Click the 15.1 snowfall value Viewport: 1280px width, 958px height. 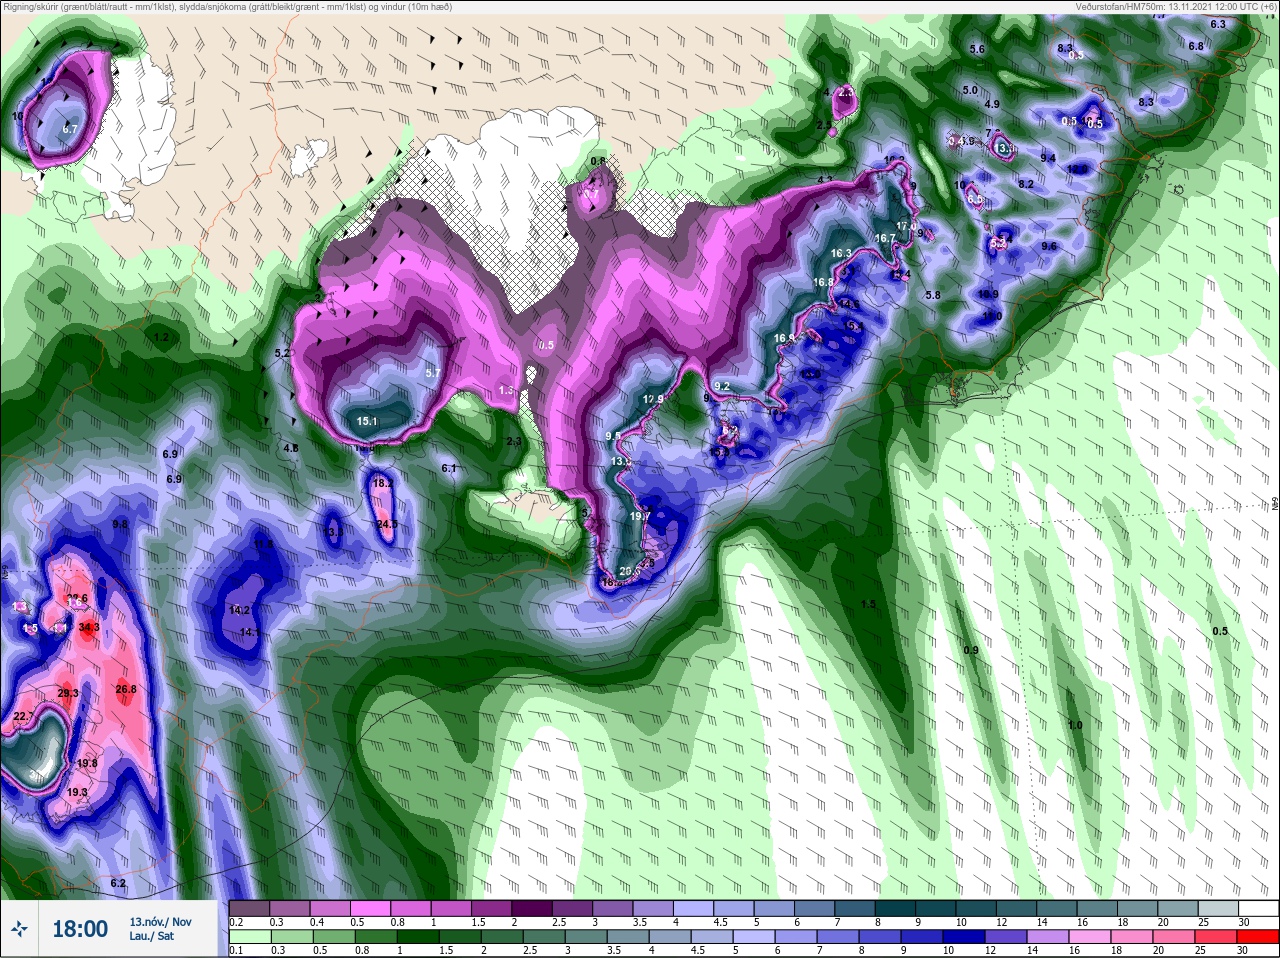point(367,422)
